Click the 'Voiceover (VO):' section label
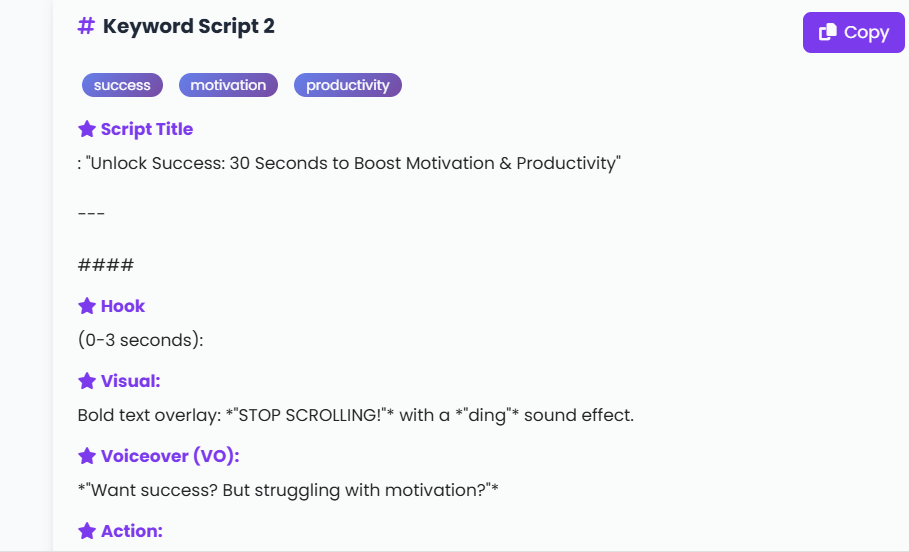Viewport: 909px width, 552px height. [x=170, y=456]
